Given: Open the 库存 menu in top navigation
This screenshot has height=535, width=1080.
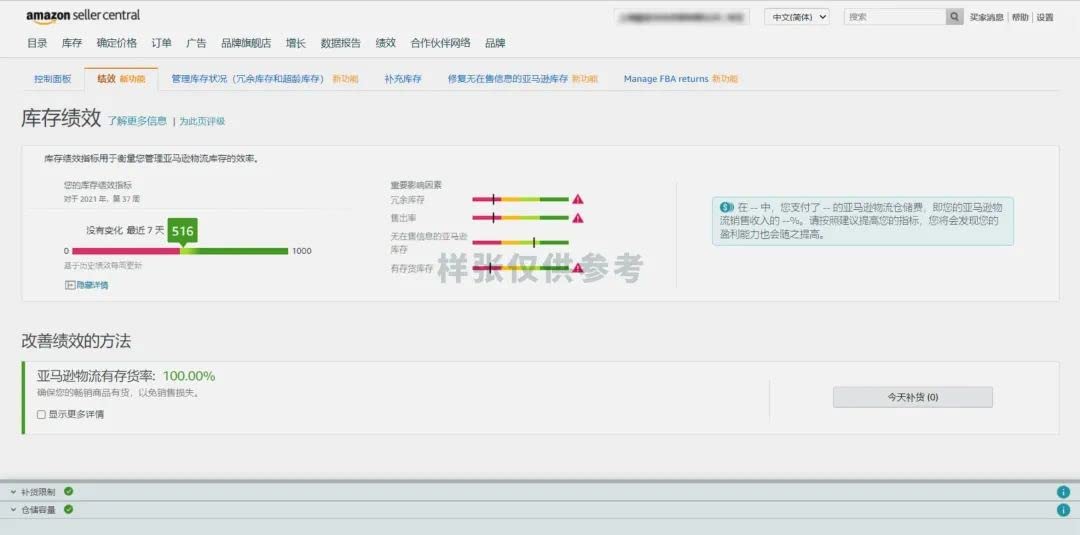Looking at the screenshot, I should click(72, 43).
